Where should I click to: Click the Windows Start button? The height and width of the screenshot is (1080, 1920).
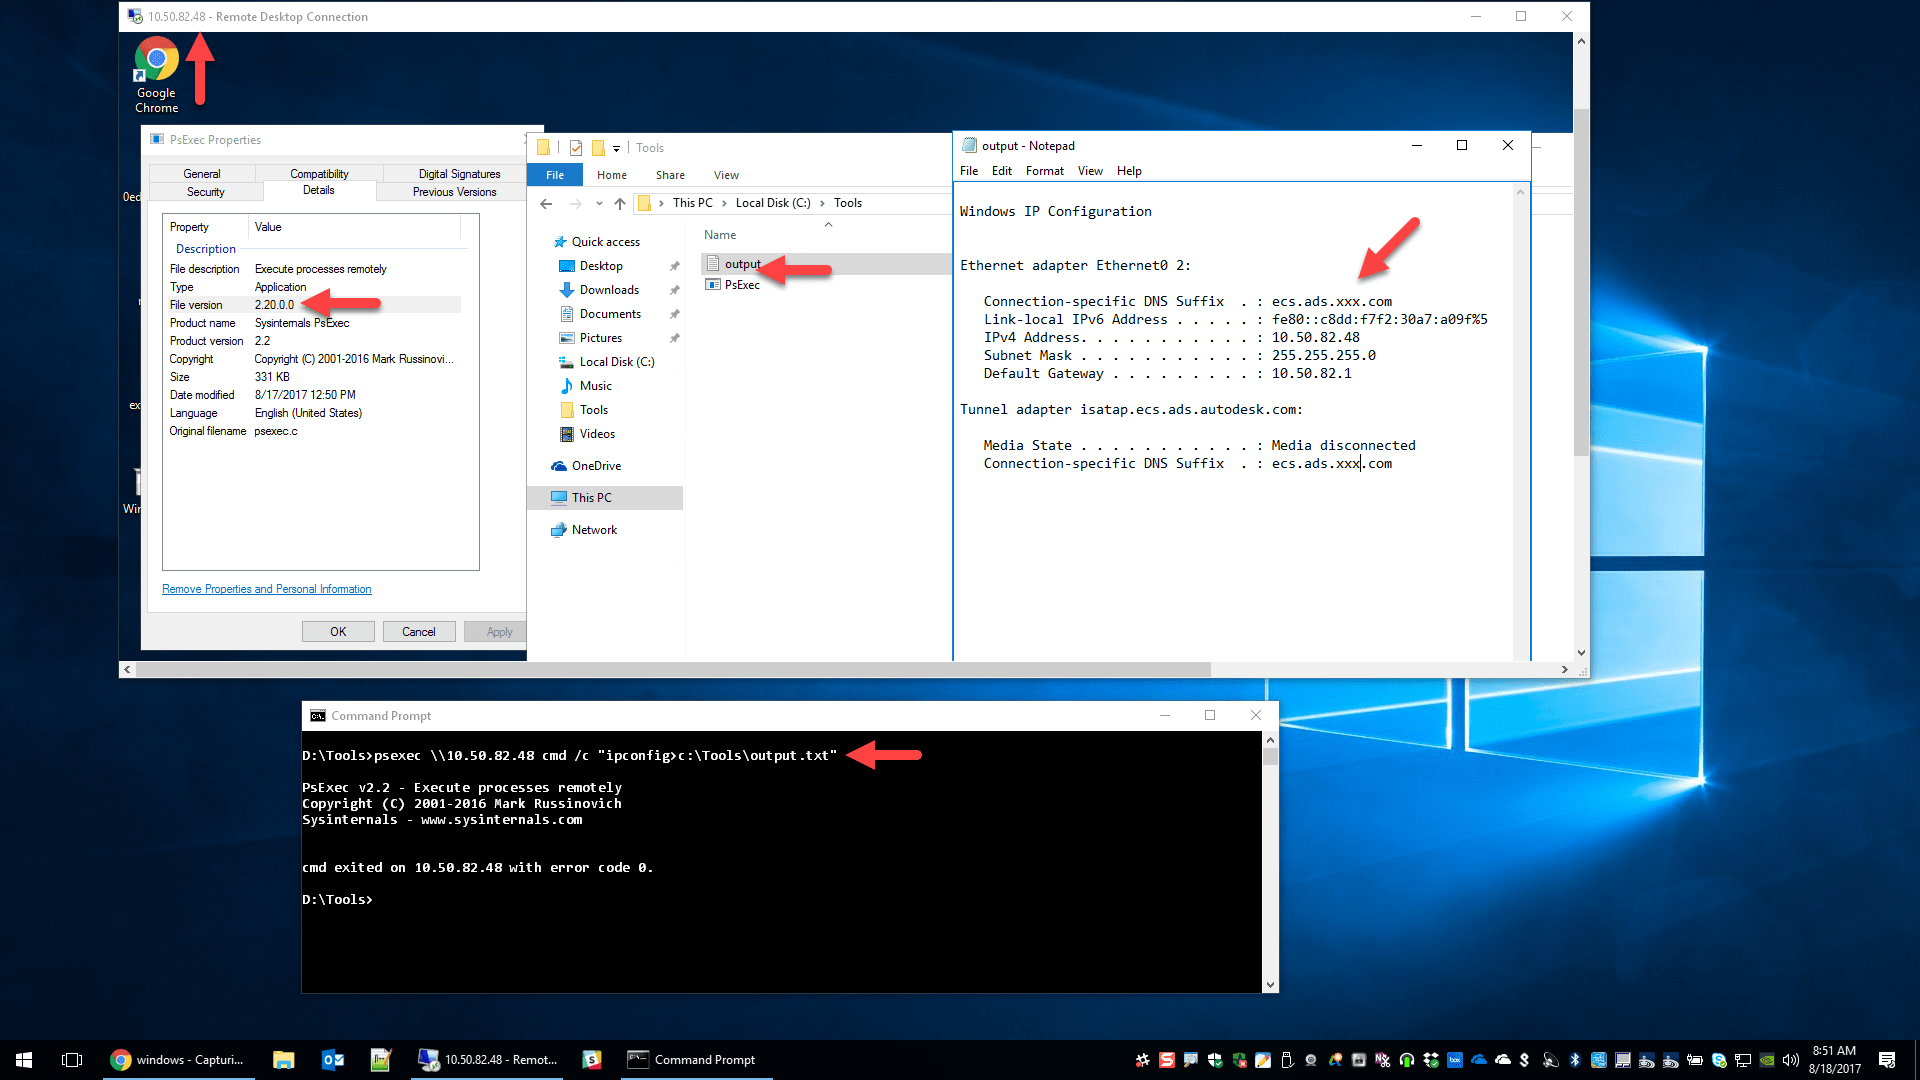[x=24, y=1060]
